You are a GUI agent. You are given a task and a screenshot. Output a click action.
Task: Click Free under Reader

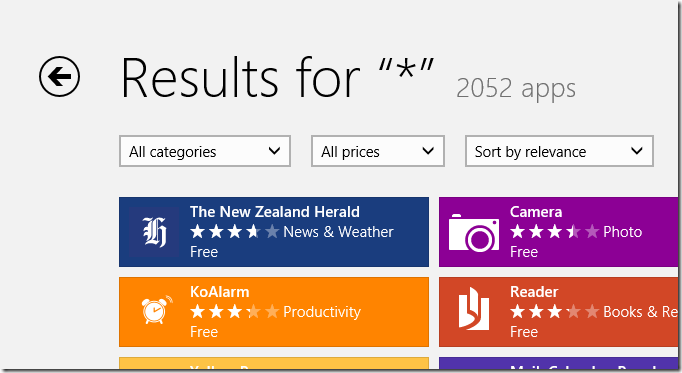point(524,332)
